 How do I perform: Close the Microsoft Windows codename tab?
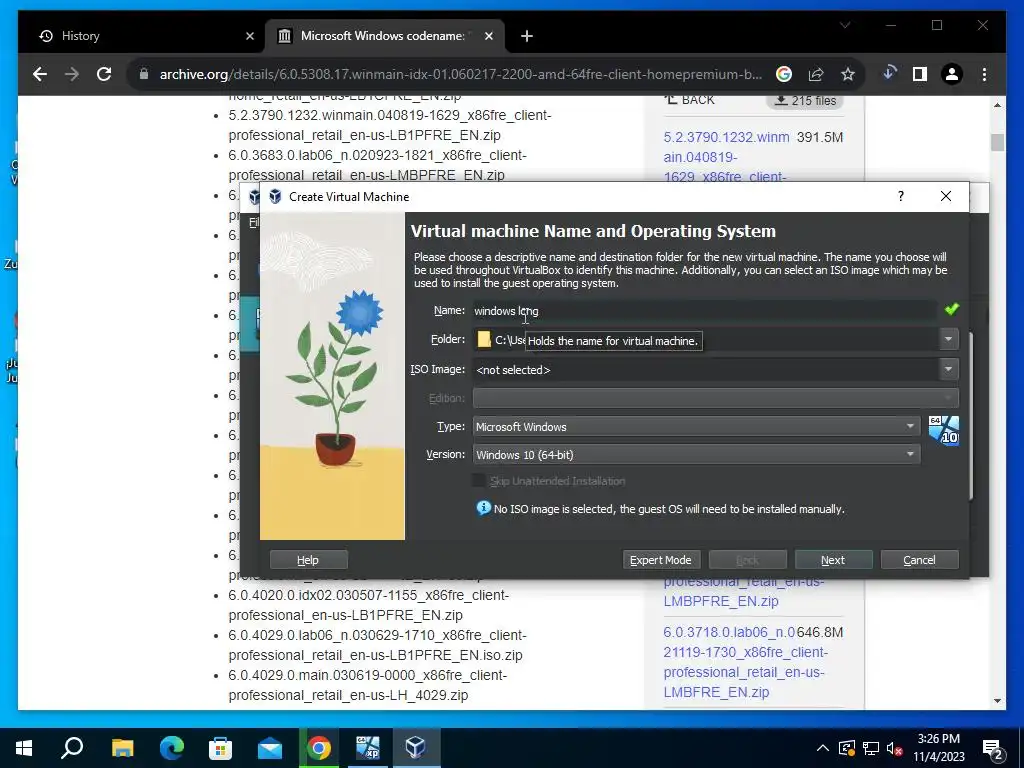tap(488, 37)
